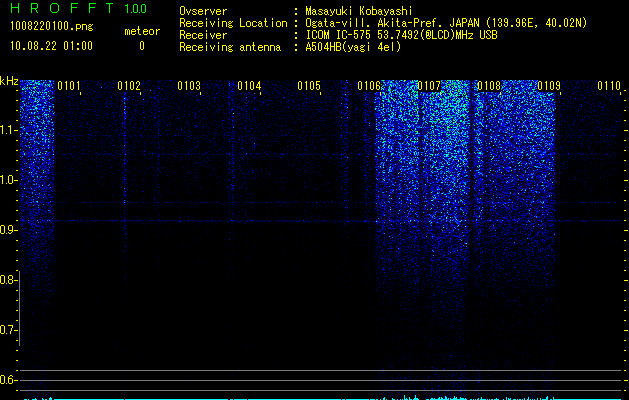The width and height of the screenshot is (629, 400).
Task: Click the 0.6 kHz axis label
Action: point(8,380)
